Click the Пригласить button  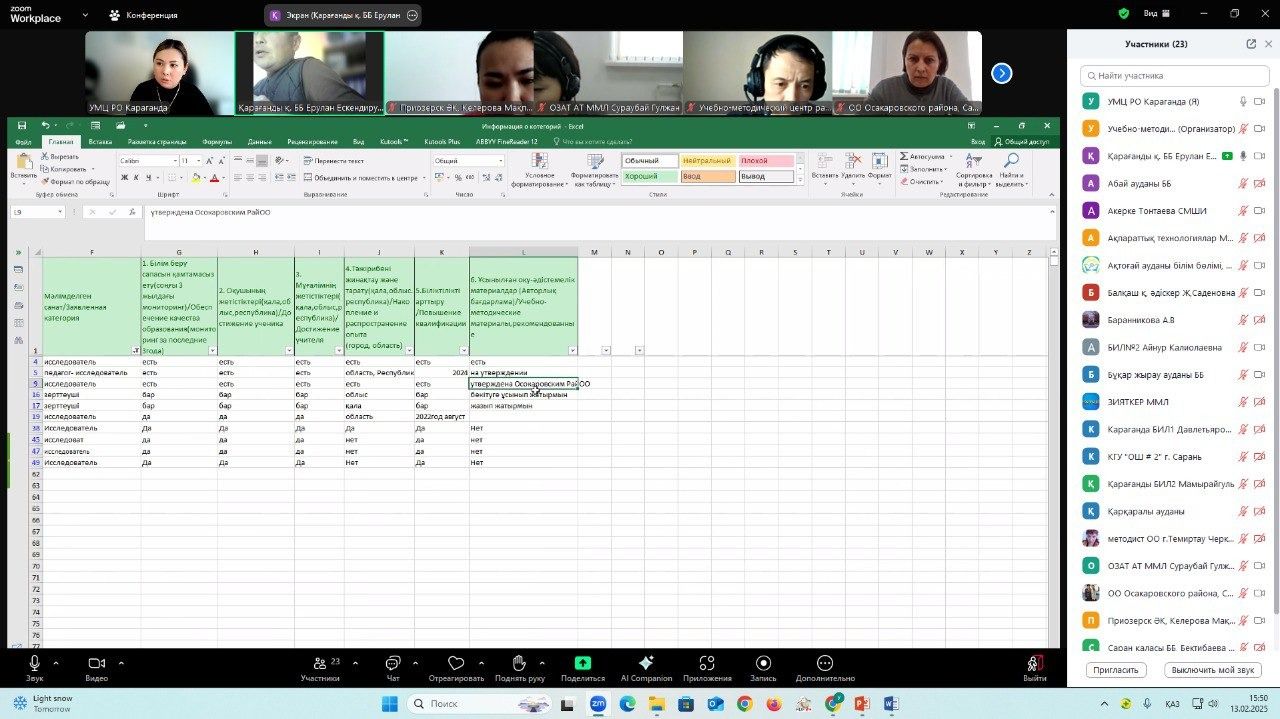coord(1115,670)
